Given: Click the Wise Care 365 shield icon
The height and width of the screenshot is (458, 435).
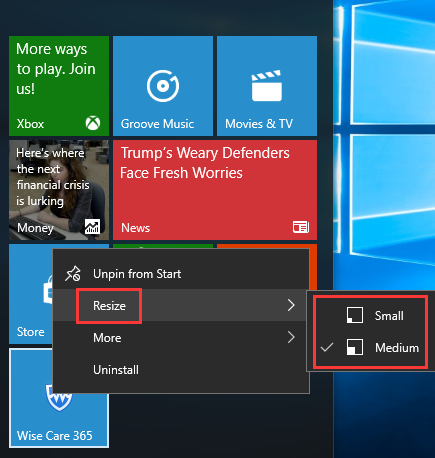Looking at the screenshot, I should (x=59, y=398).
